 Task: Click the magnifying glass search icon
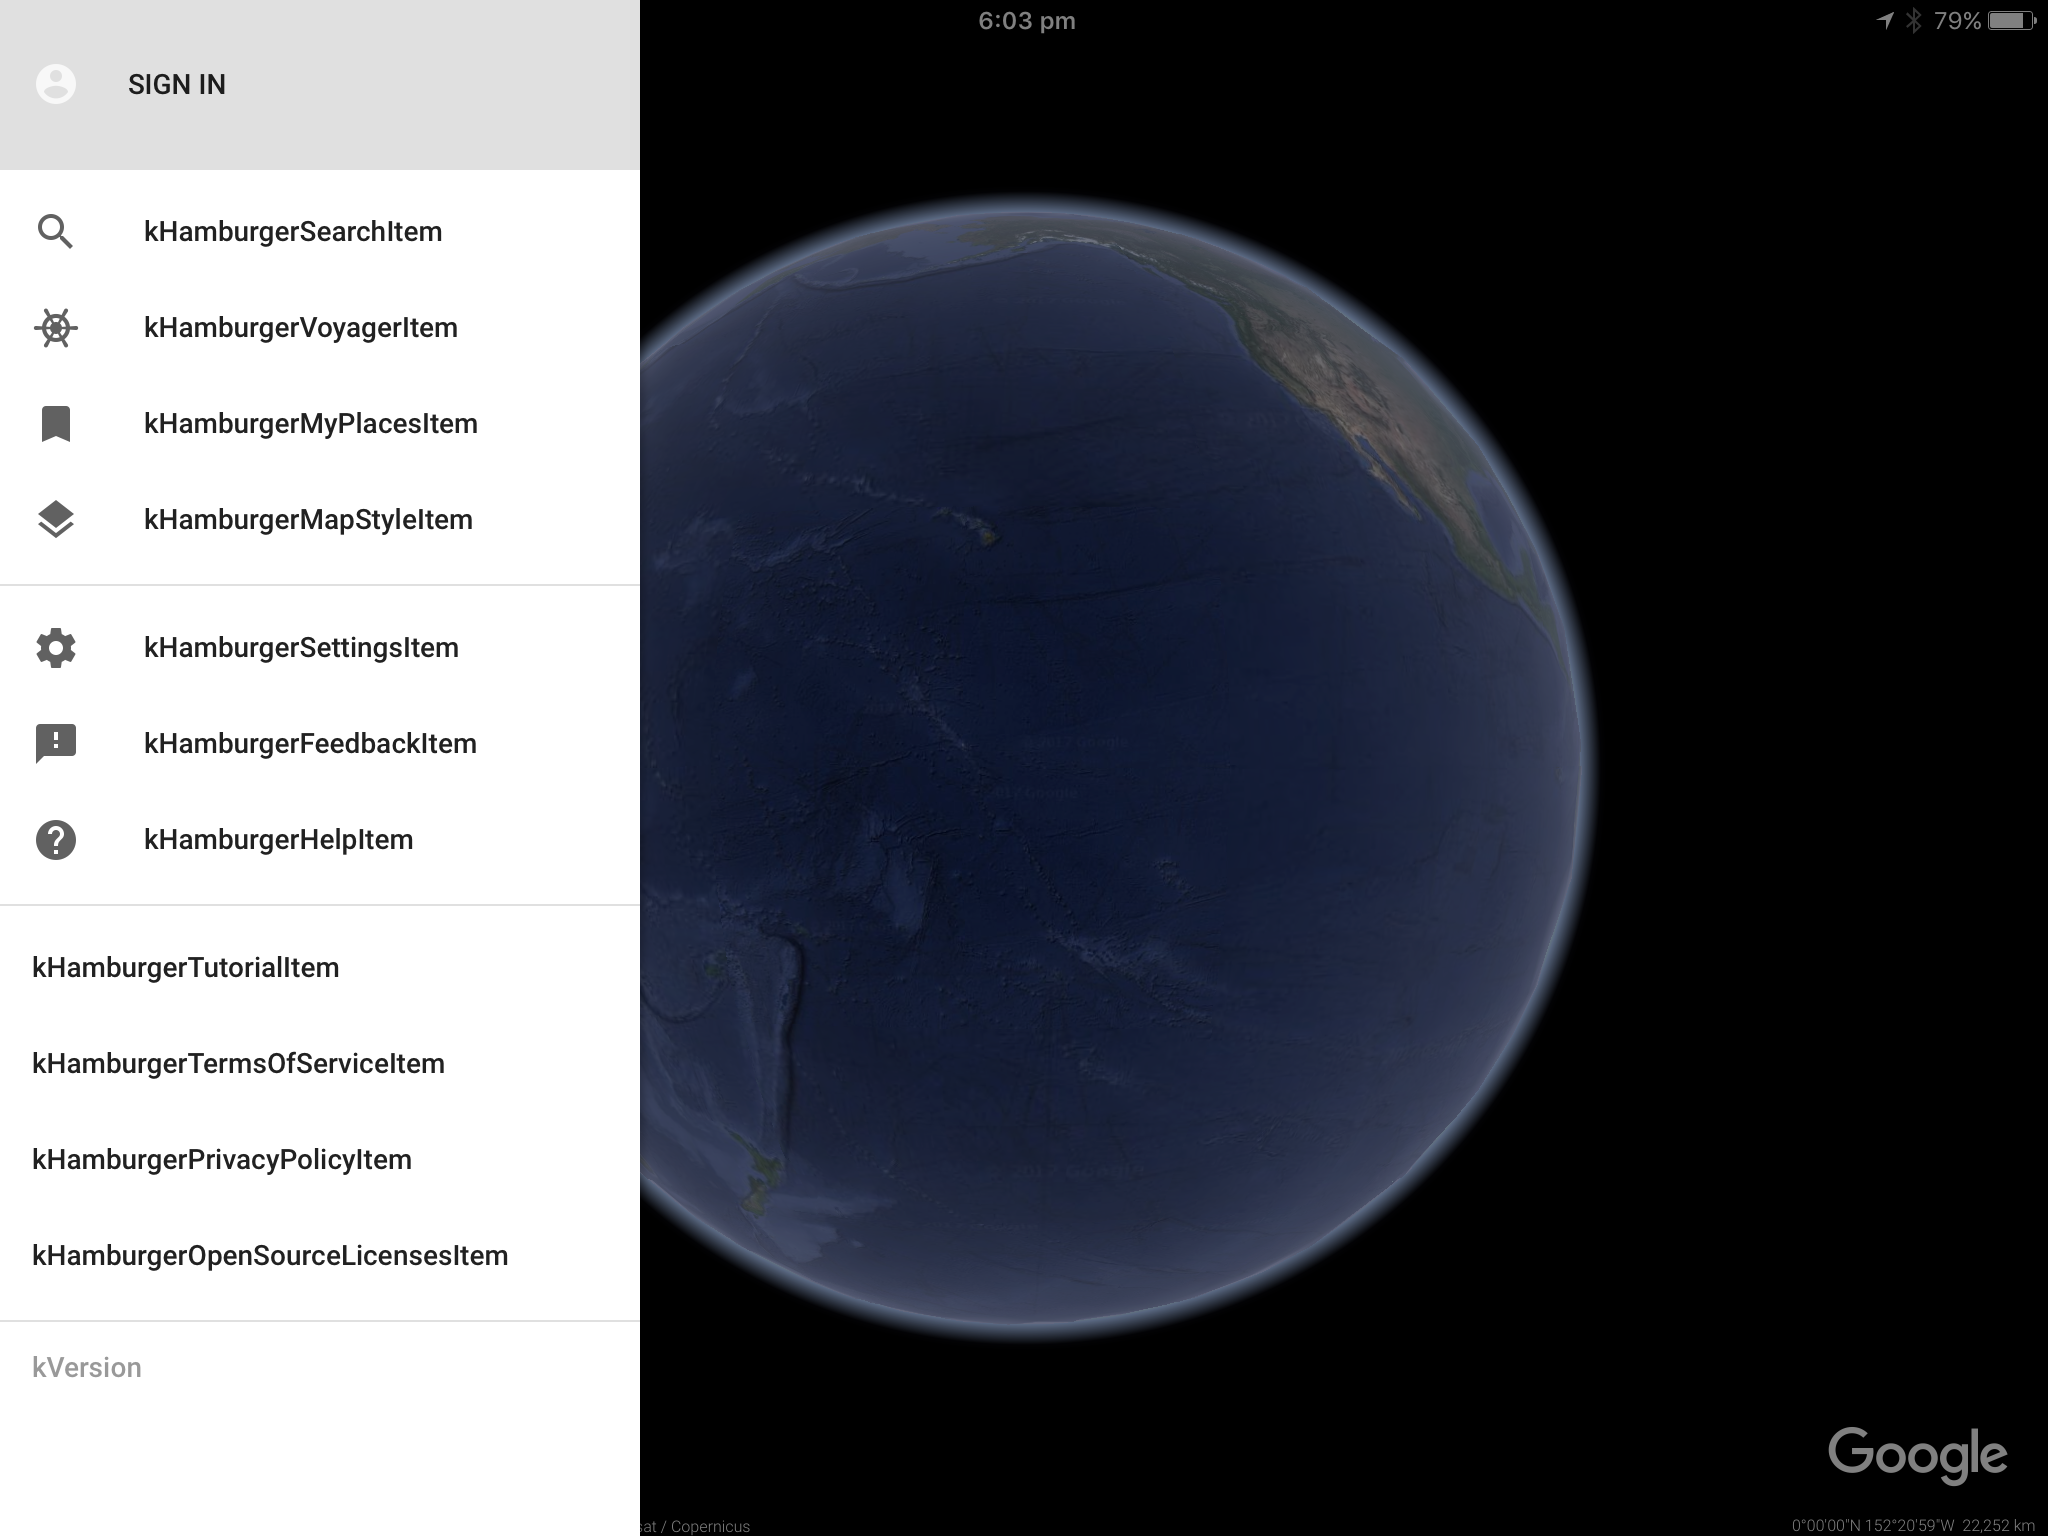click(55, 232)
